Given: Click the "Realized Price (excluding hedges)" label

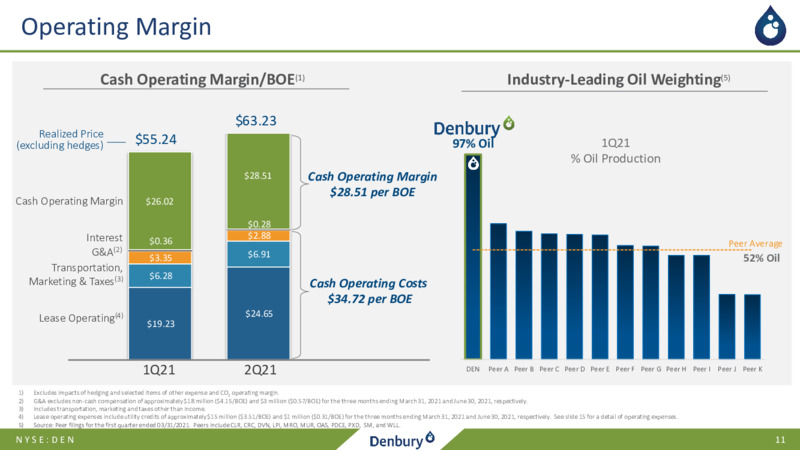Looking at the screenshot, I should tap(60, 139).
